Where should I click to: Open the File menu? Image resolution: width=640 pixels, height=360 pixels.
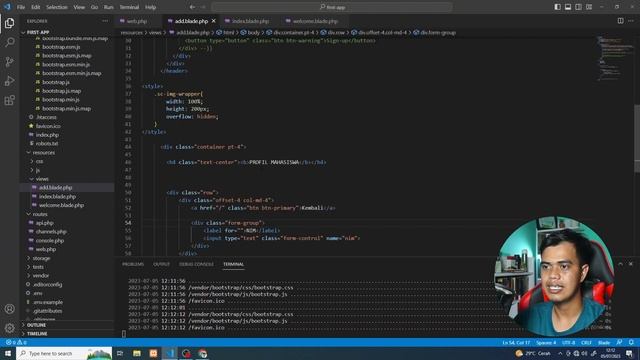pos(21,7)
